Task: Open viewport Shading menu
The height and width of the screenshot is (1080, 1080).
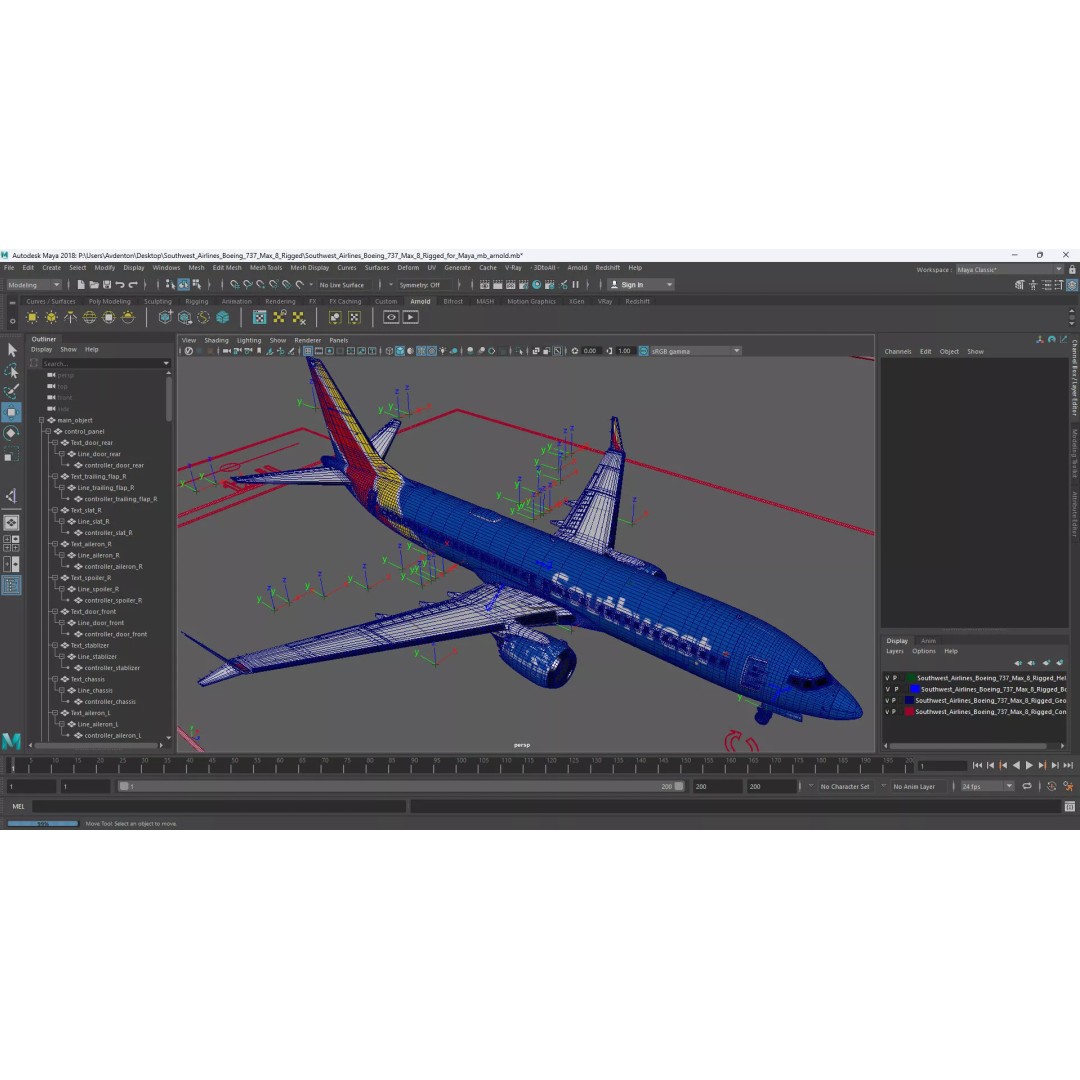Action: pyautogui.click(x=216, y=340)
